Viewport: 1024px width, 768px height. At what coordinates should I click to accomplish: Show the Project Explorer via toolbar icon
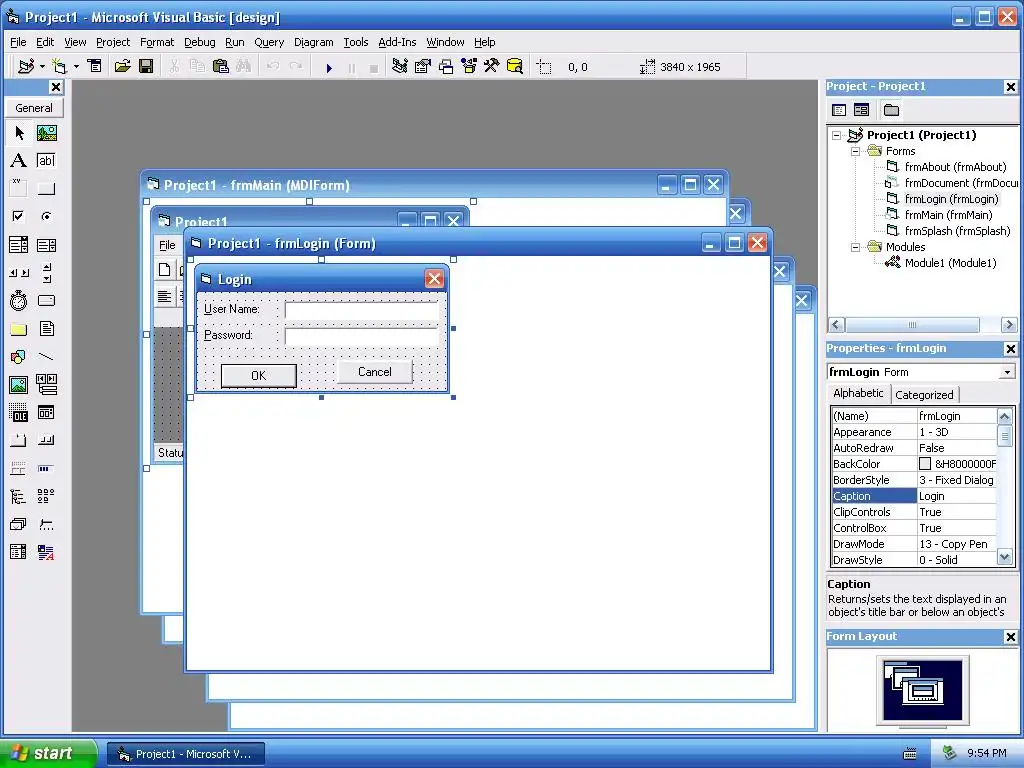click(400, 66)
